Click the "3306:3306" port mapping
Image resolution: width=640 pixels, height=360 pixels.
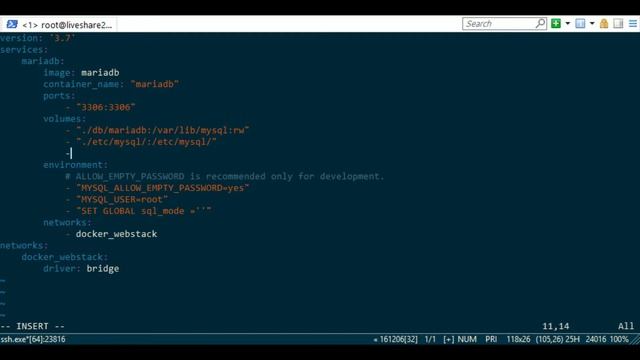tap(105, 107)
